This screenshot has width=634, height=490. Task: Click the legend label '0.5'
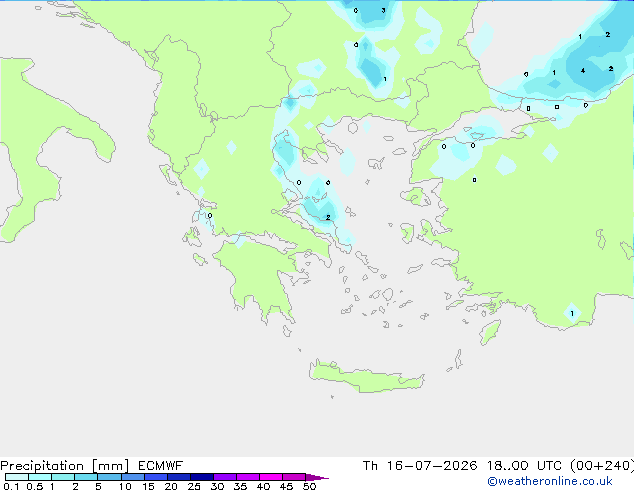coord(35,486)
